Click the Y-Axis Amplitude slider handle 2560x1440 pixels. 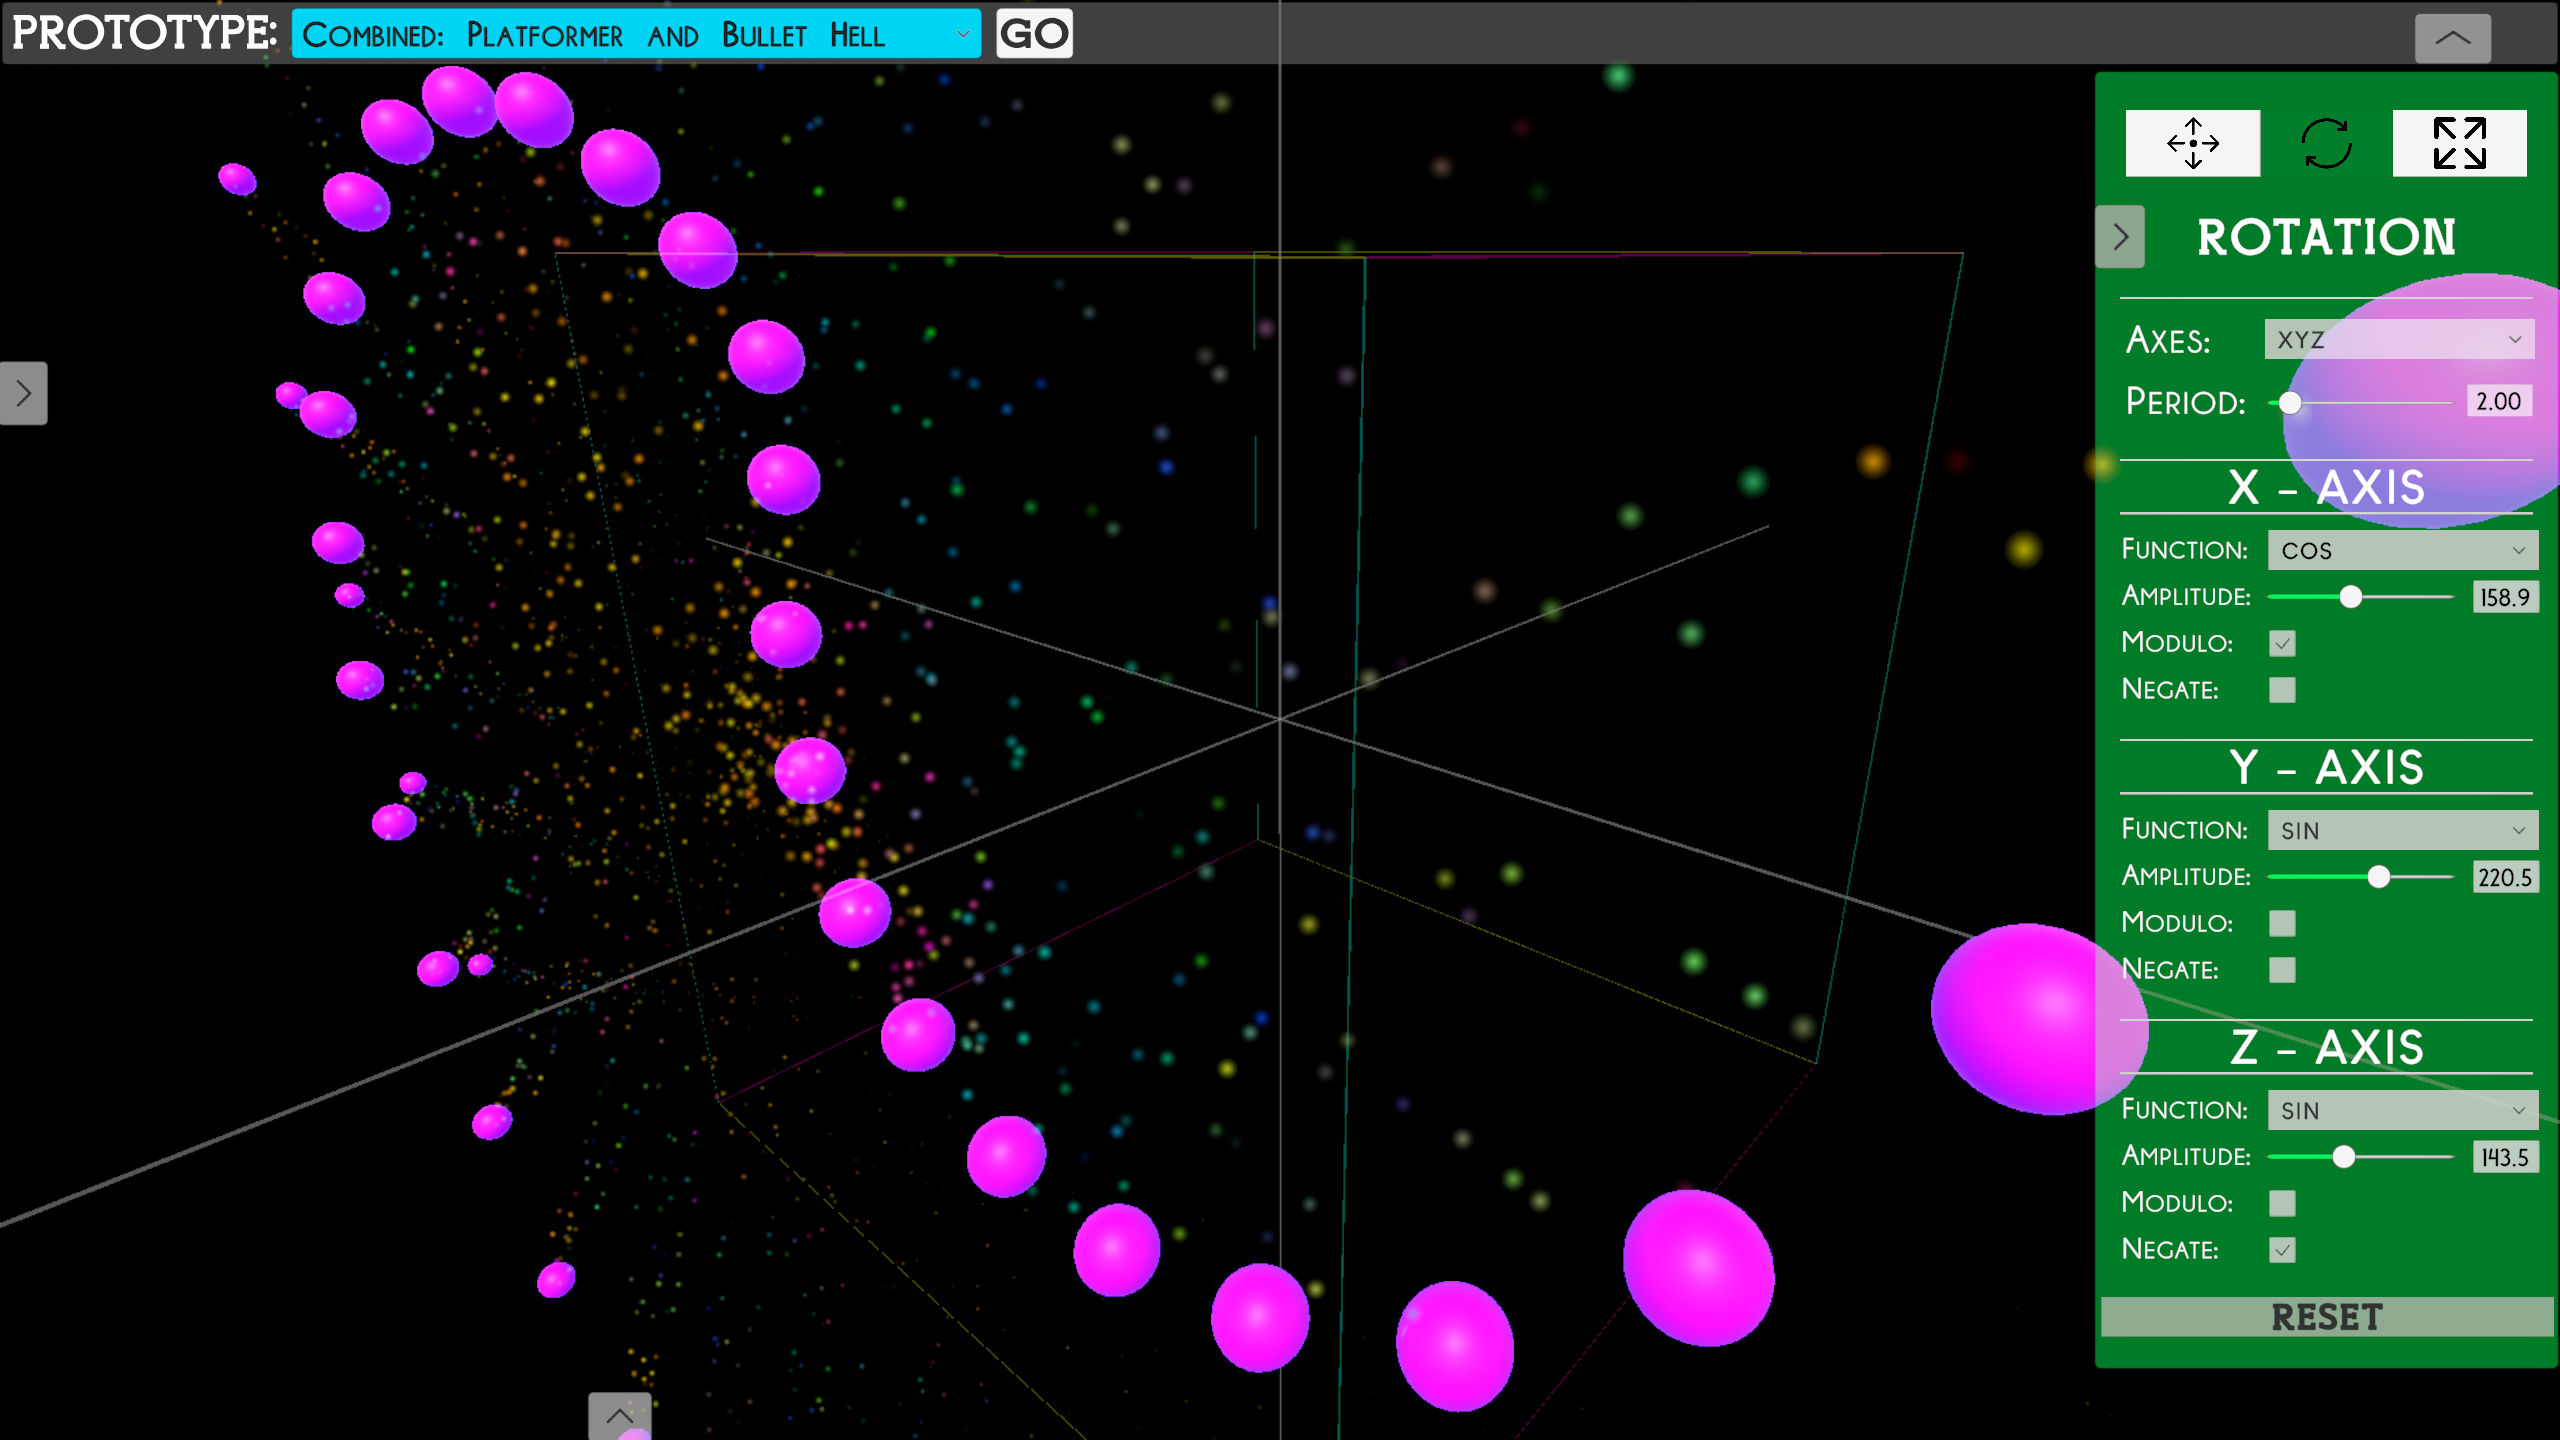2379,877
